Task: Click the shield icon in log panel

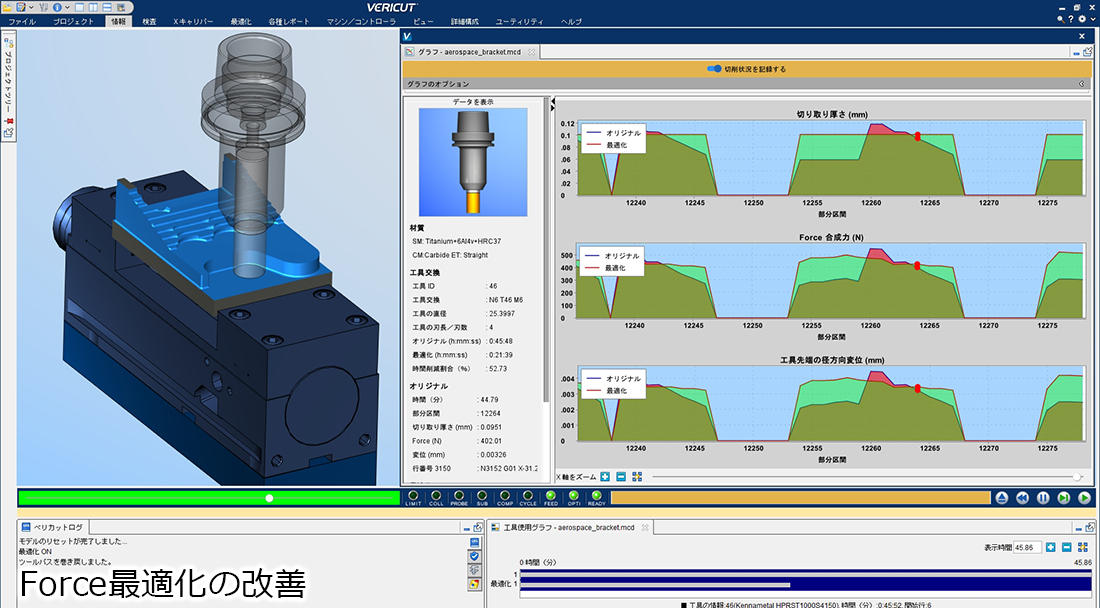Action: [474, 556]
